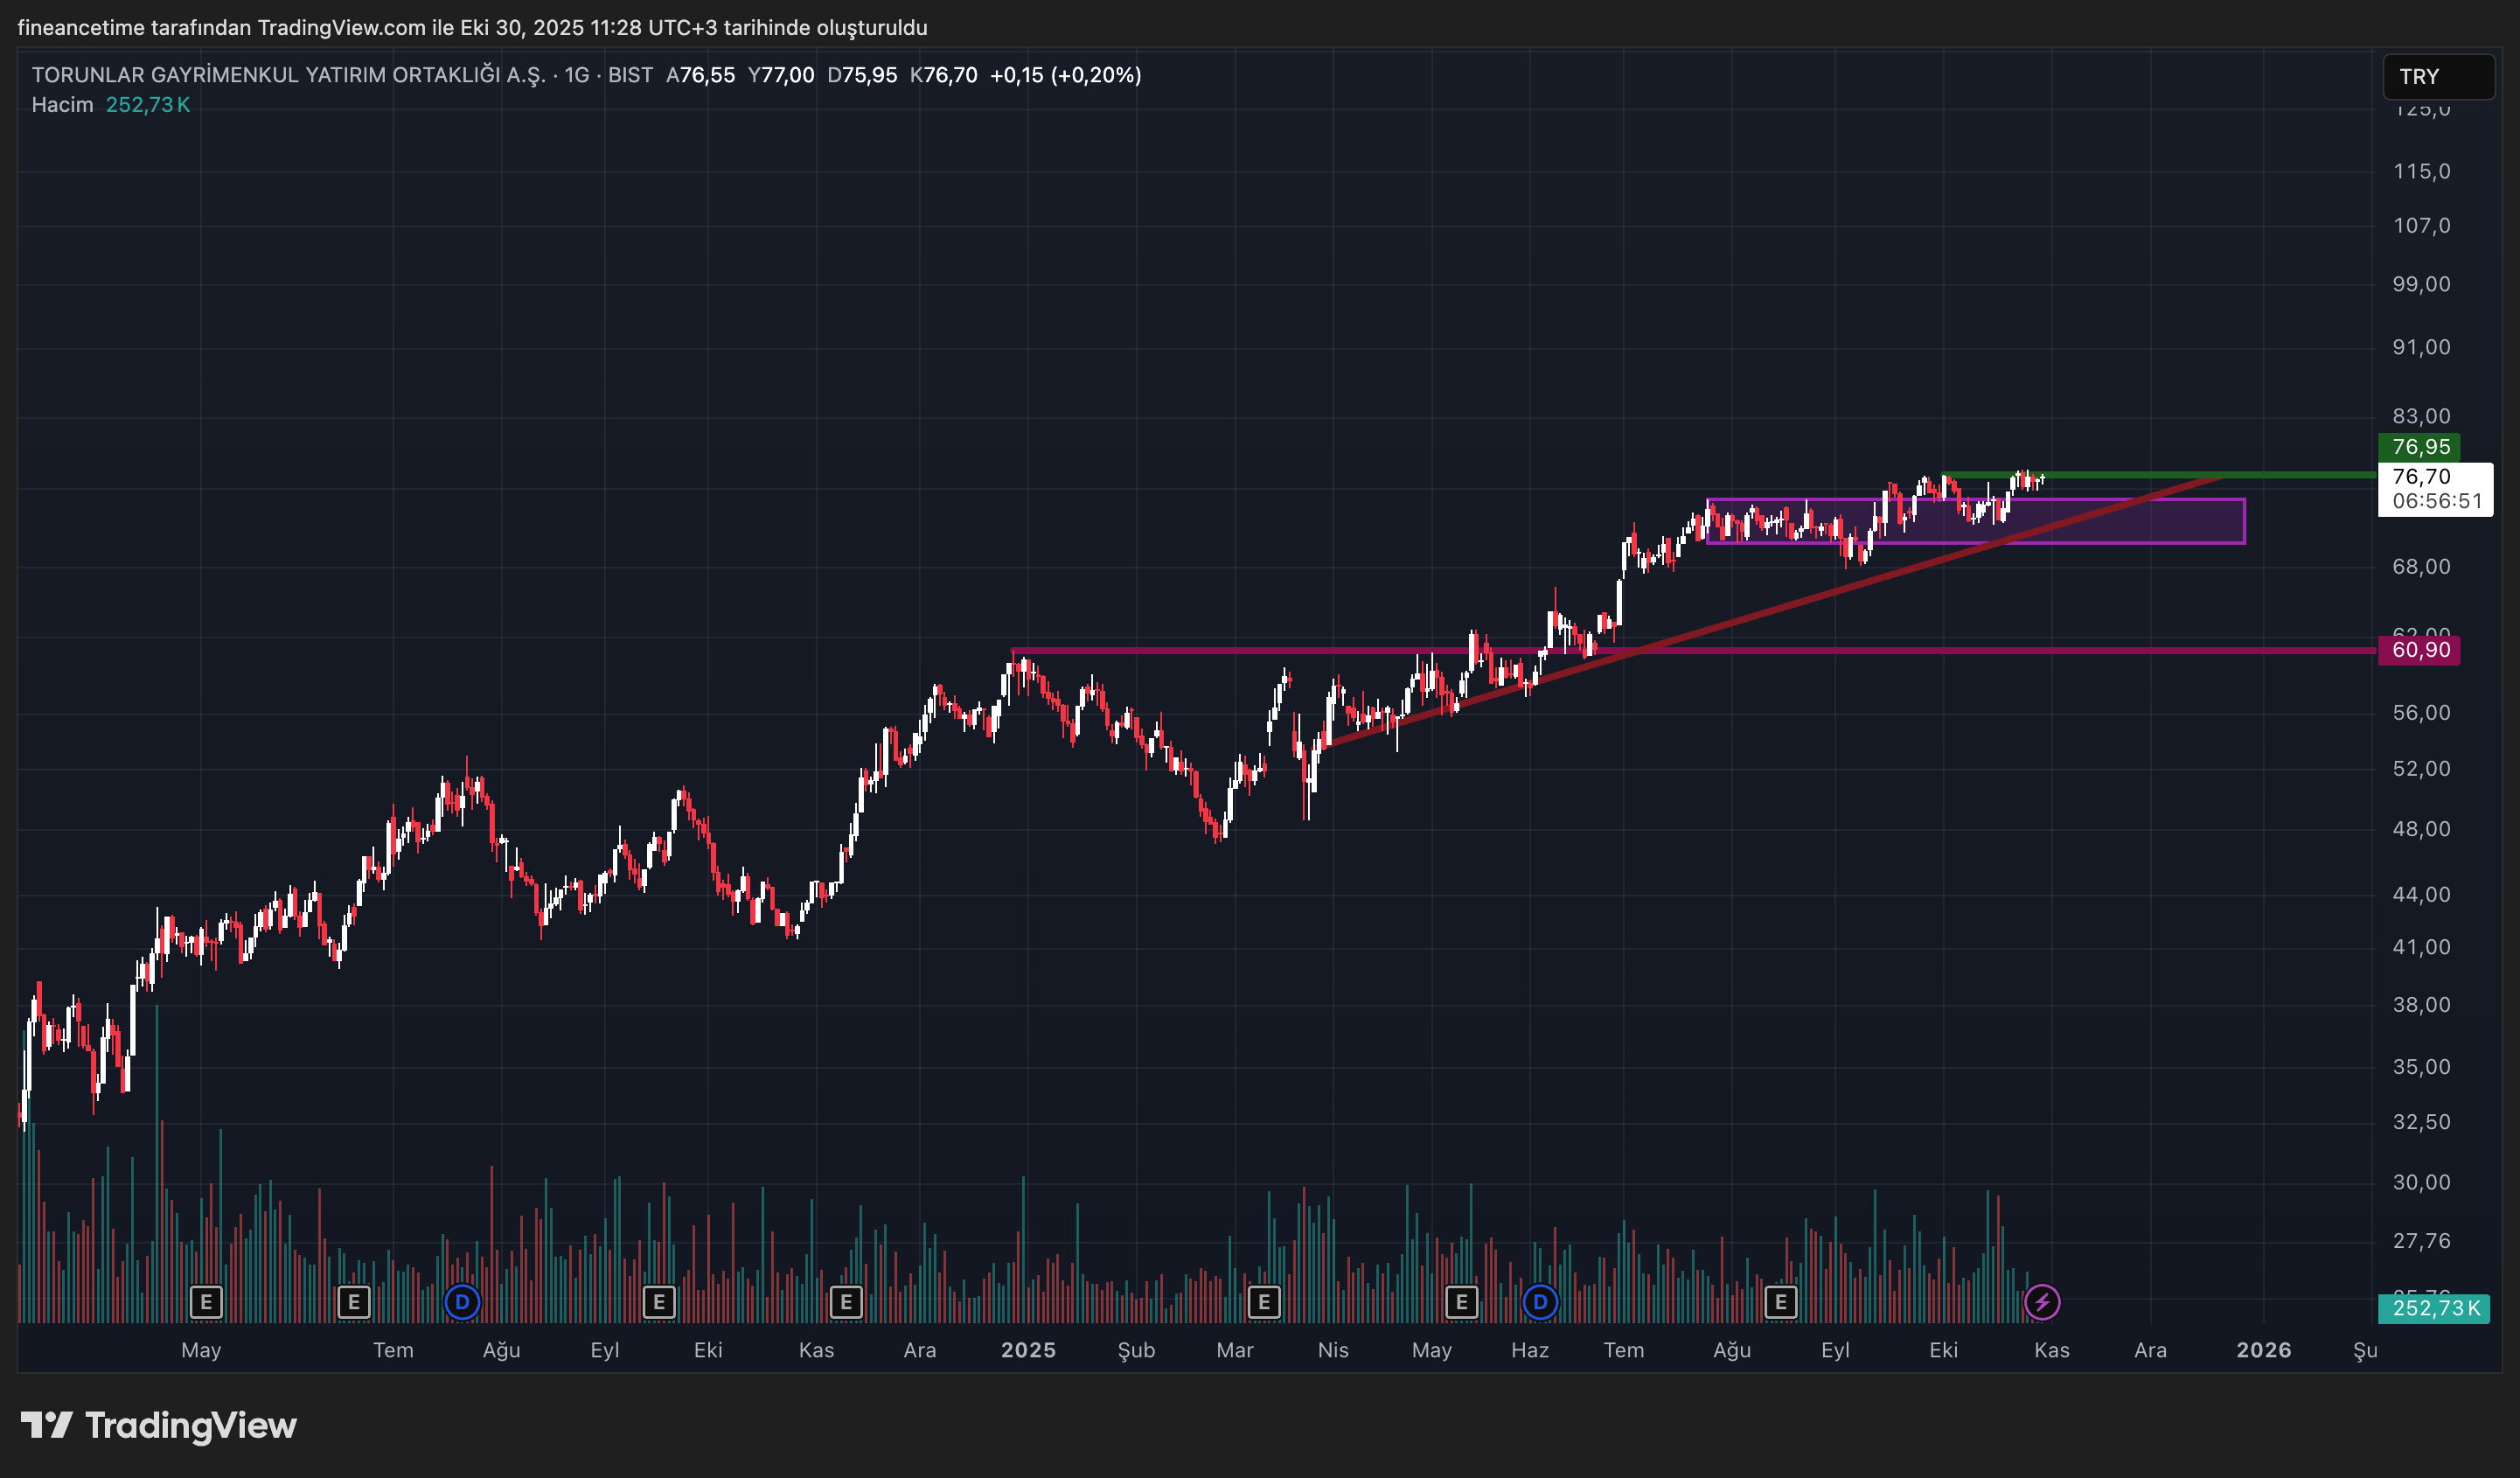Click the first earnings E marker near May
The width and height of the screenshot is (2520, 1478).
tap(206, 1302)
